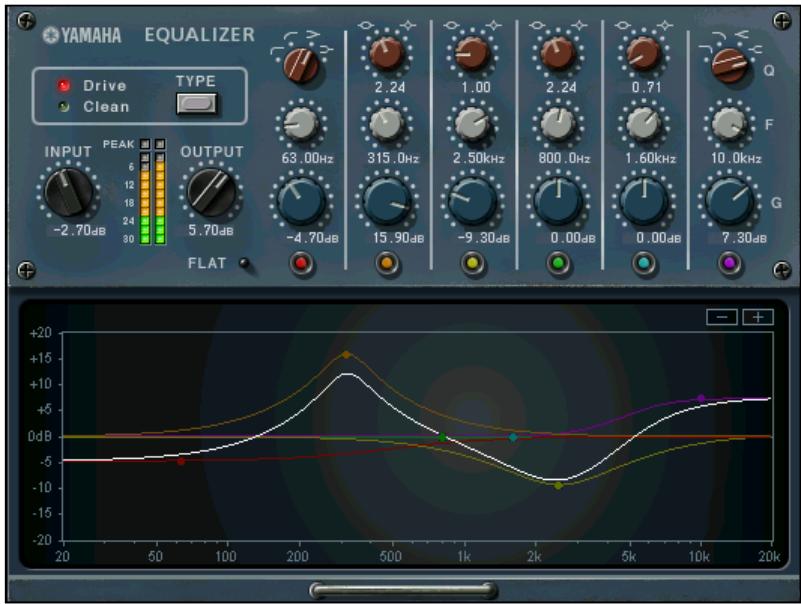Click the bottom panel handle bar
The width and height of the screenshot is (801, 604).
[403, 590]
